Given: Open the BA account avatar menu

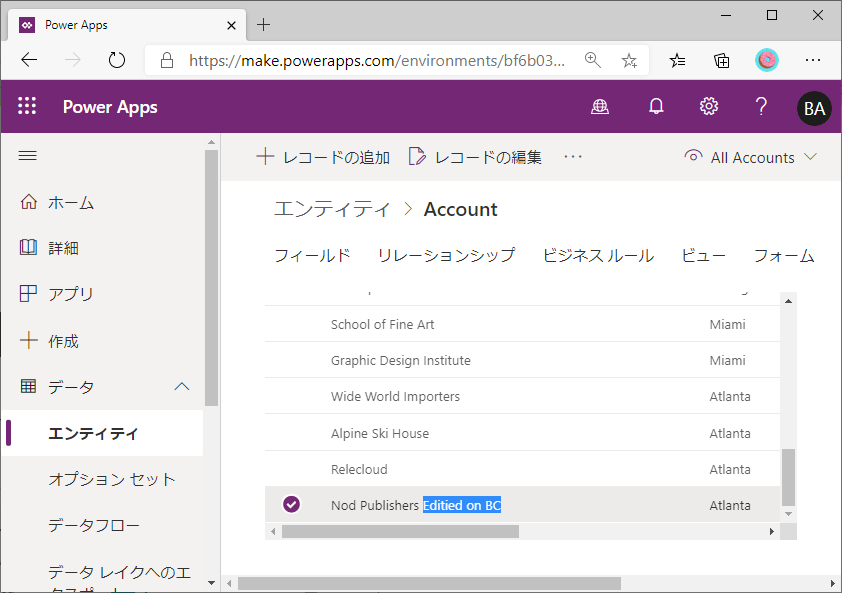Looking at the screenshot, I should (x=814, y=108).
